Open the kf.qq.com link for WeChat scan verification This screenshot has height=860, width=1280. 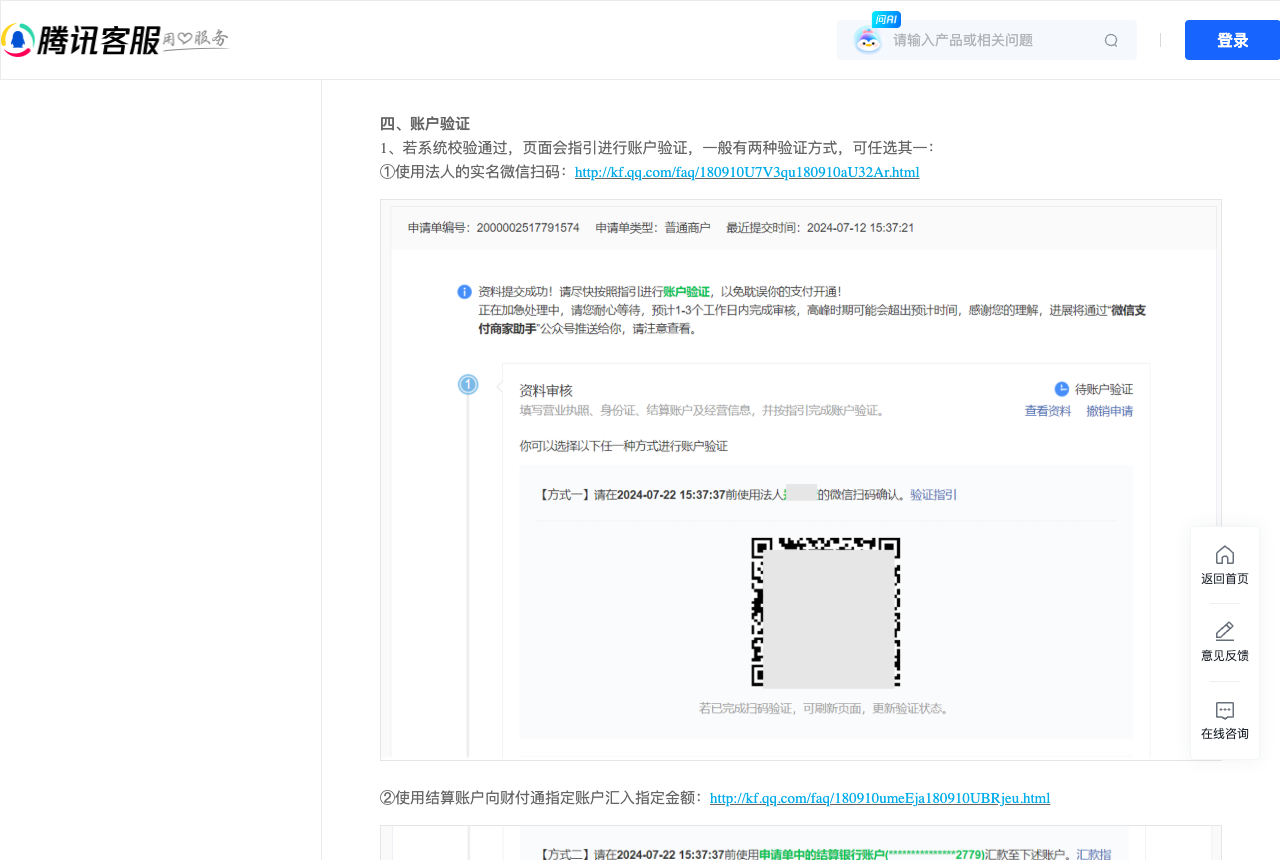tap(747, 172)
